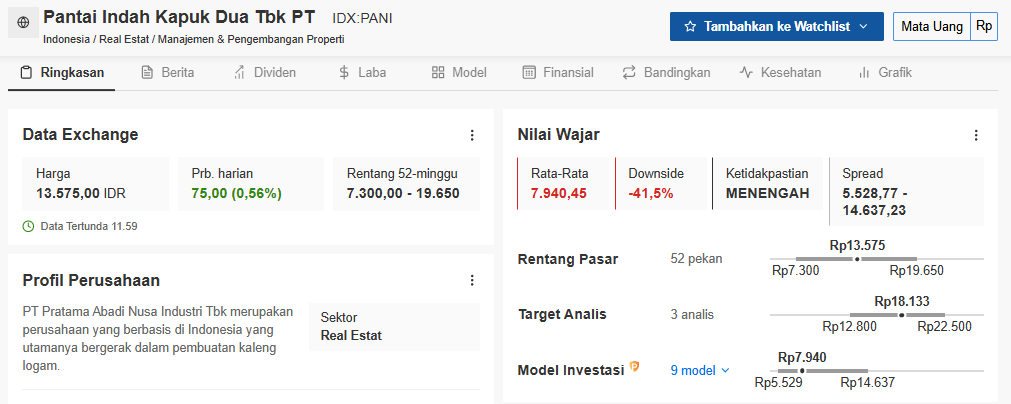Open Data Exchange three-dot menu

[x=472, y=135]
